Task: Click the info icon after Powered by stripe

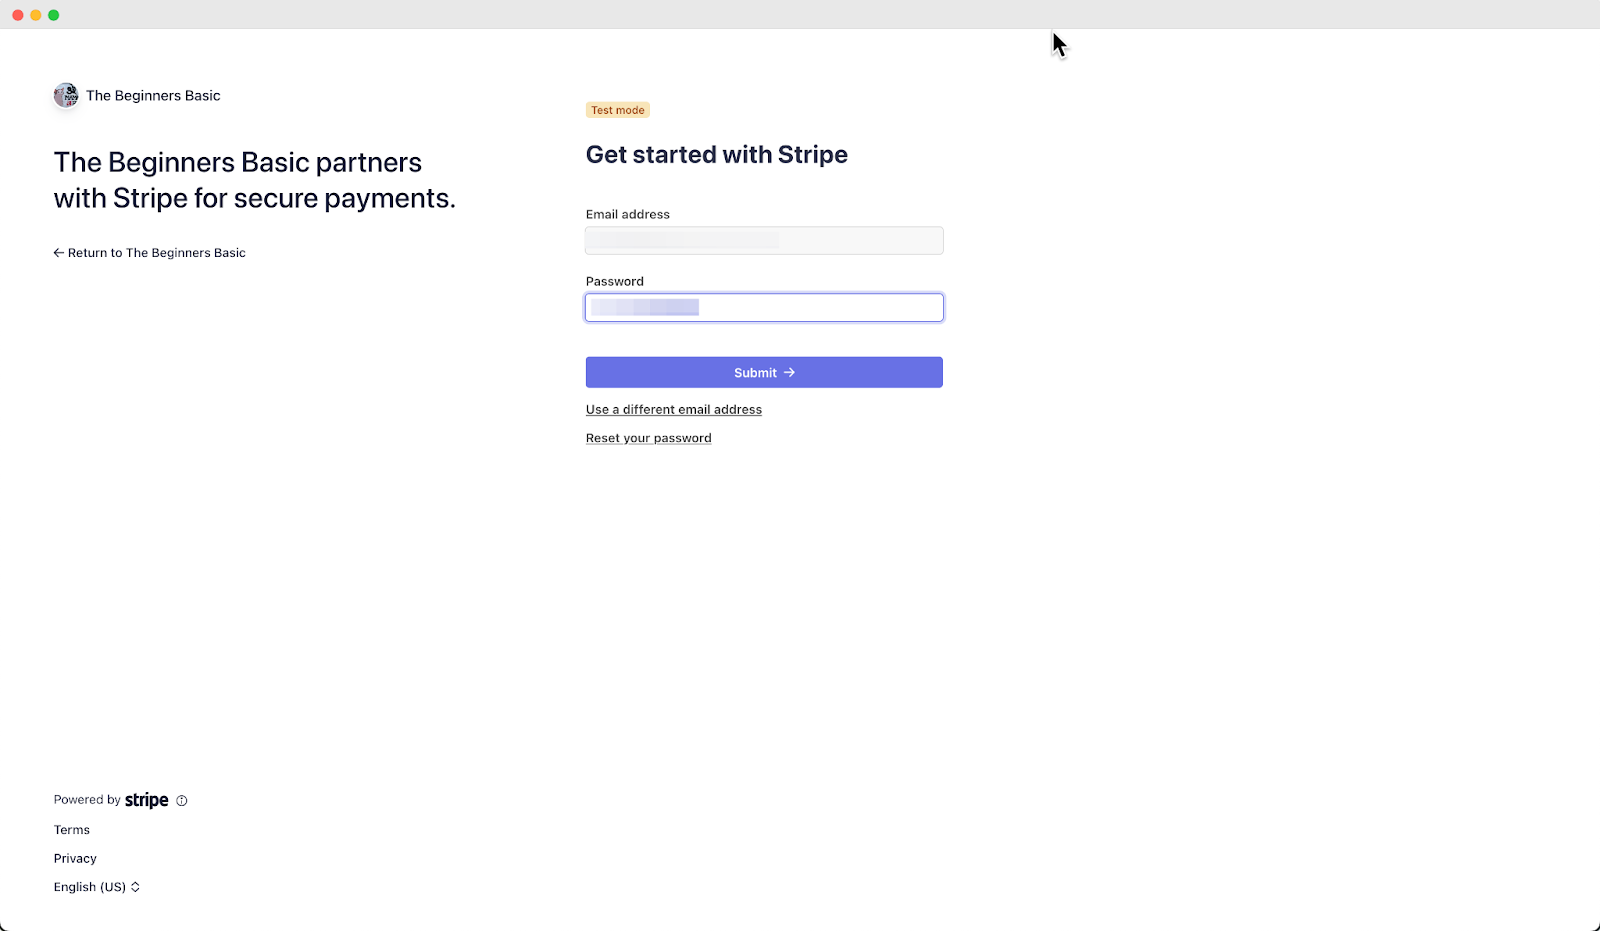Action: coord(181,800)
